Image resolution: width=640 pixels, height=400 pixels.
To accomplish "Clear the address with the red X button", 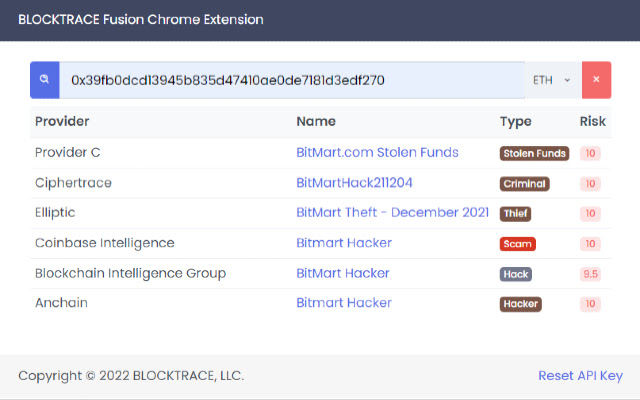I will 596,80.
